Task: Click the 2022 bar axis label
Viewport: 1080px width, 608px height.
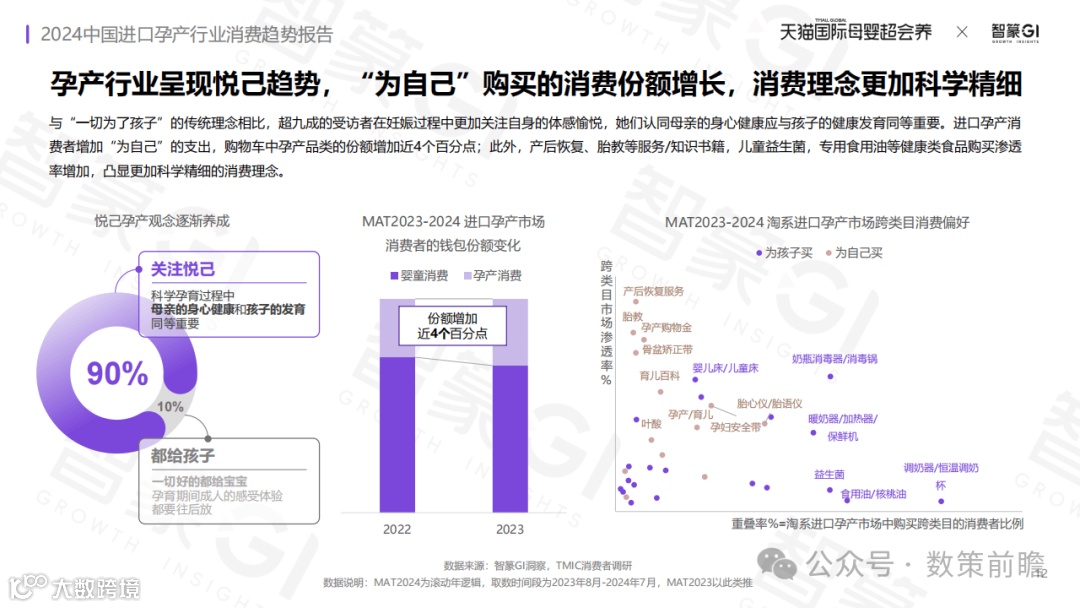Action: tap(397, 530)
